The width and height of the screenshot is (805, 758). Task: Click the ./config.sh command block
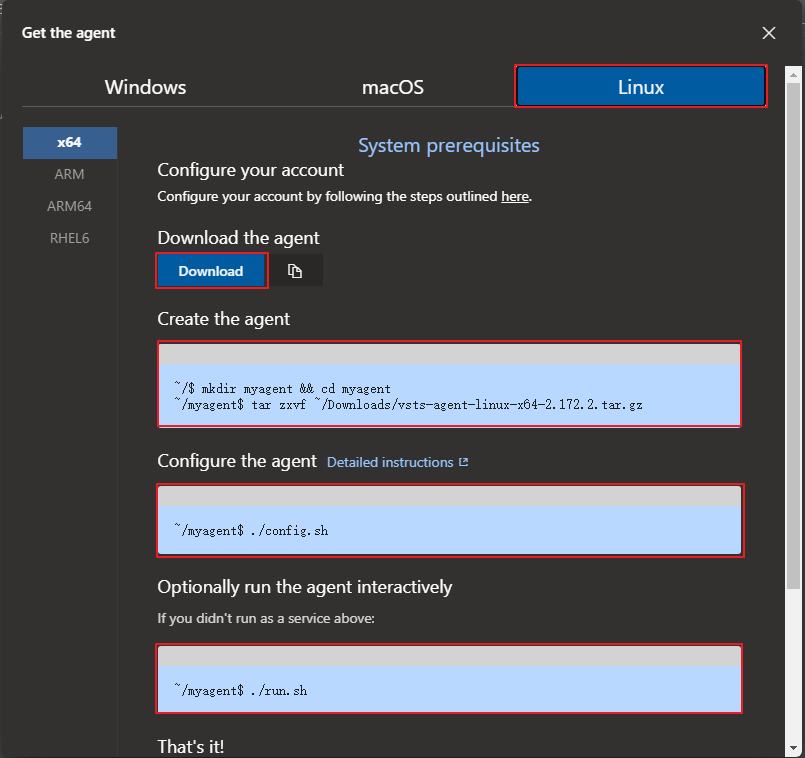point(449,520)
